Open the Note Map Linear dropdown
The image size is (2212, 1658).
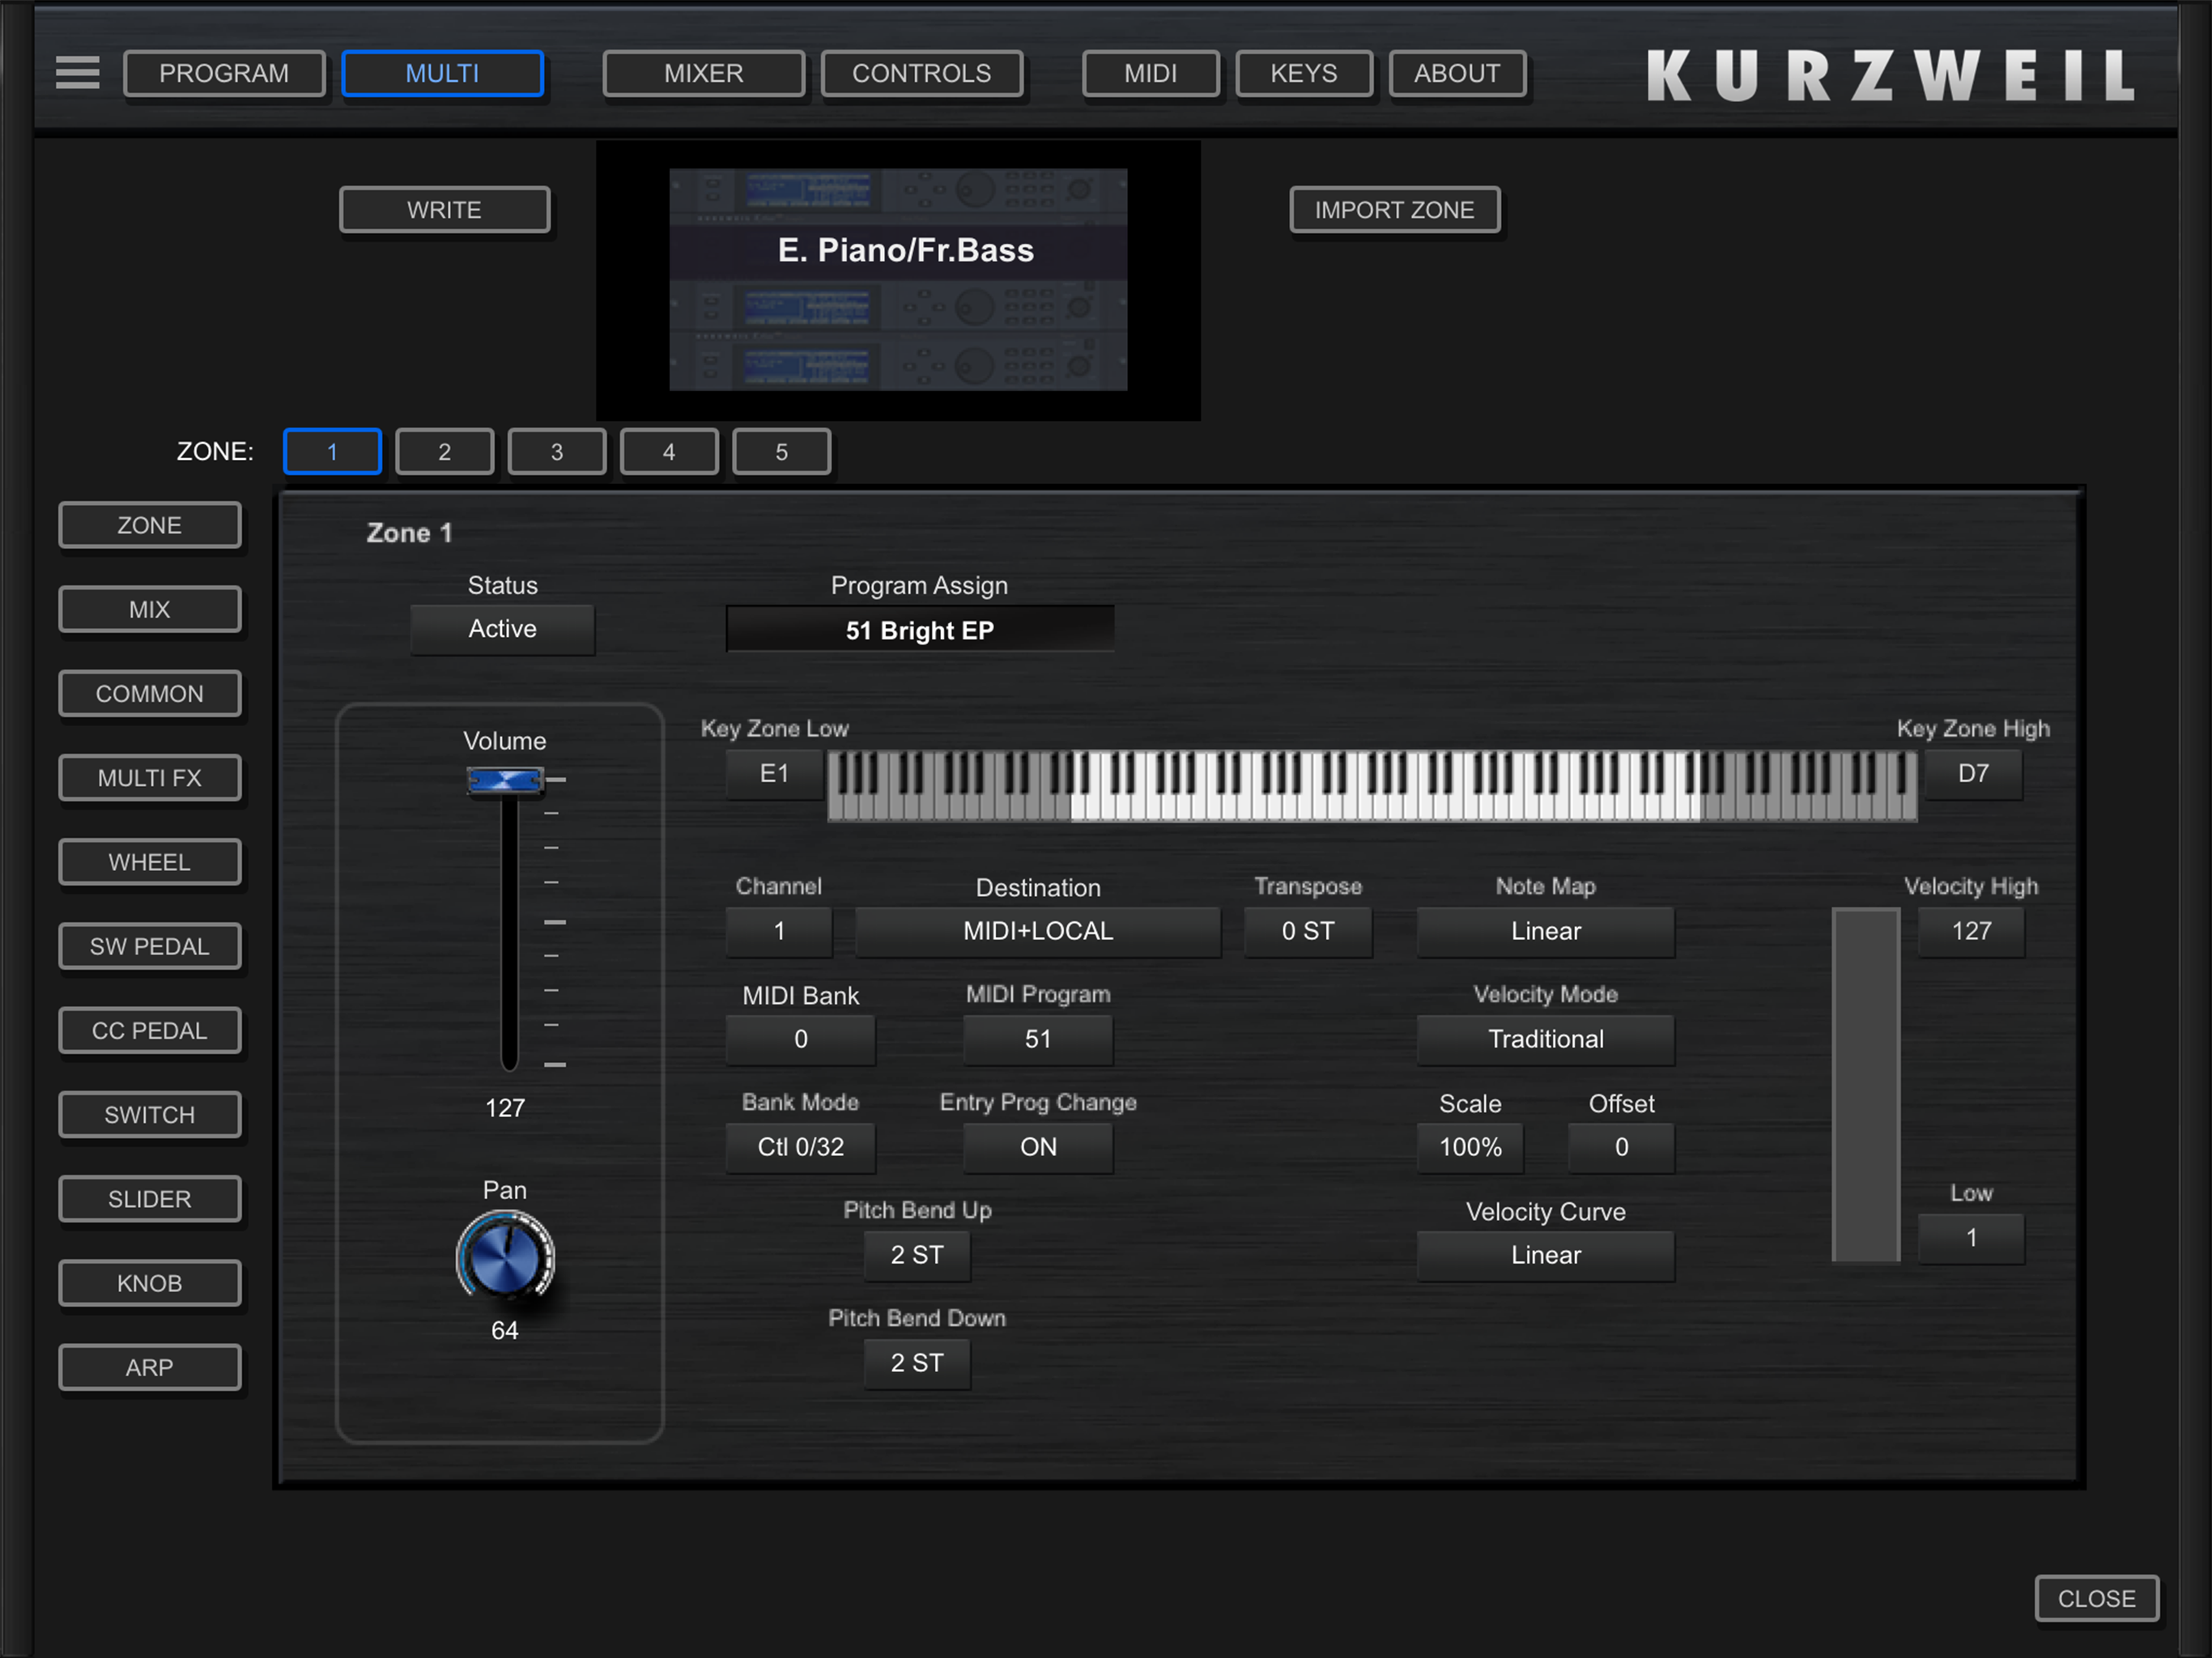tap(1546, 931)
